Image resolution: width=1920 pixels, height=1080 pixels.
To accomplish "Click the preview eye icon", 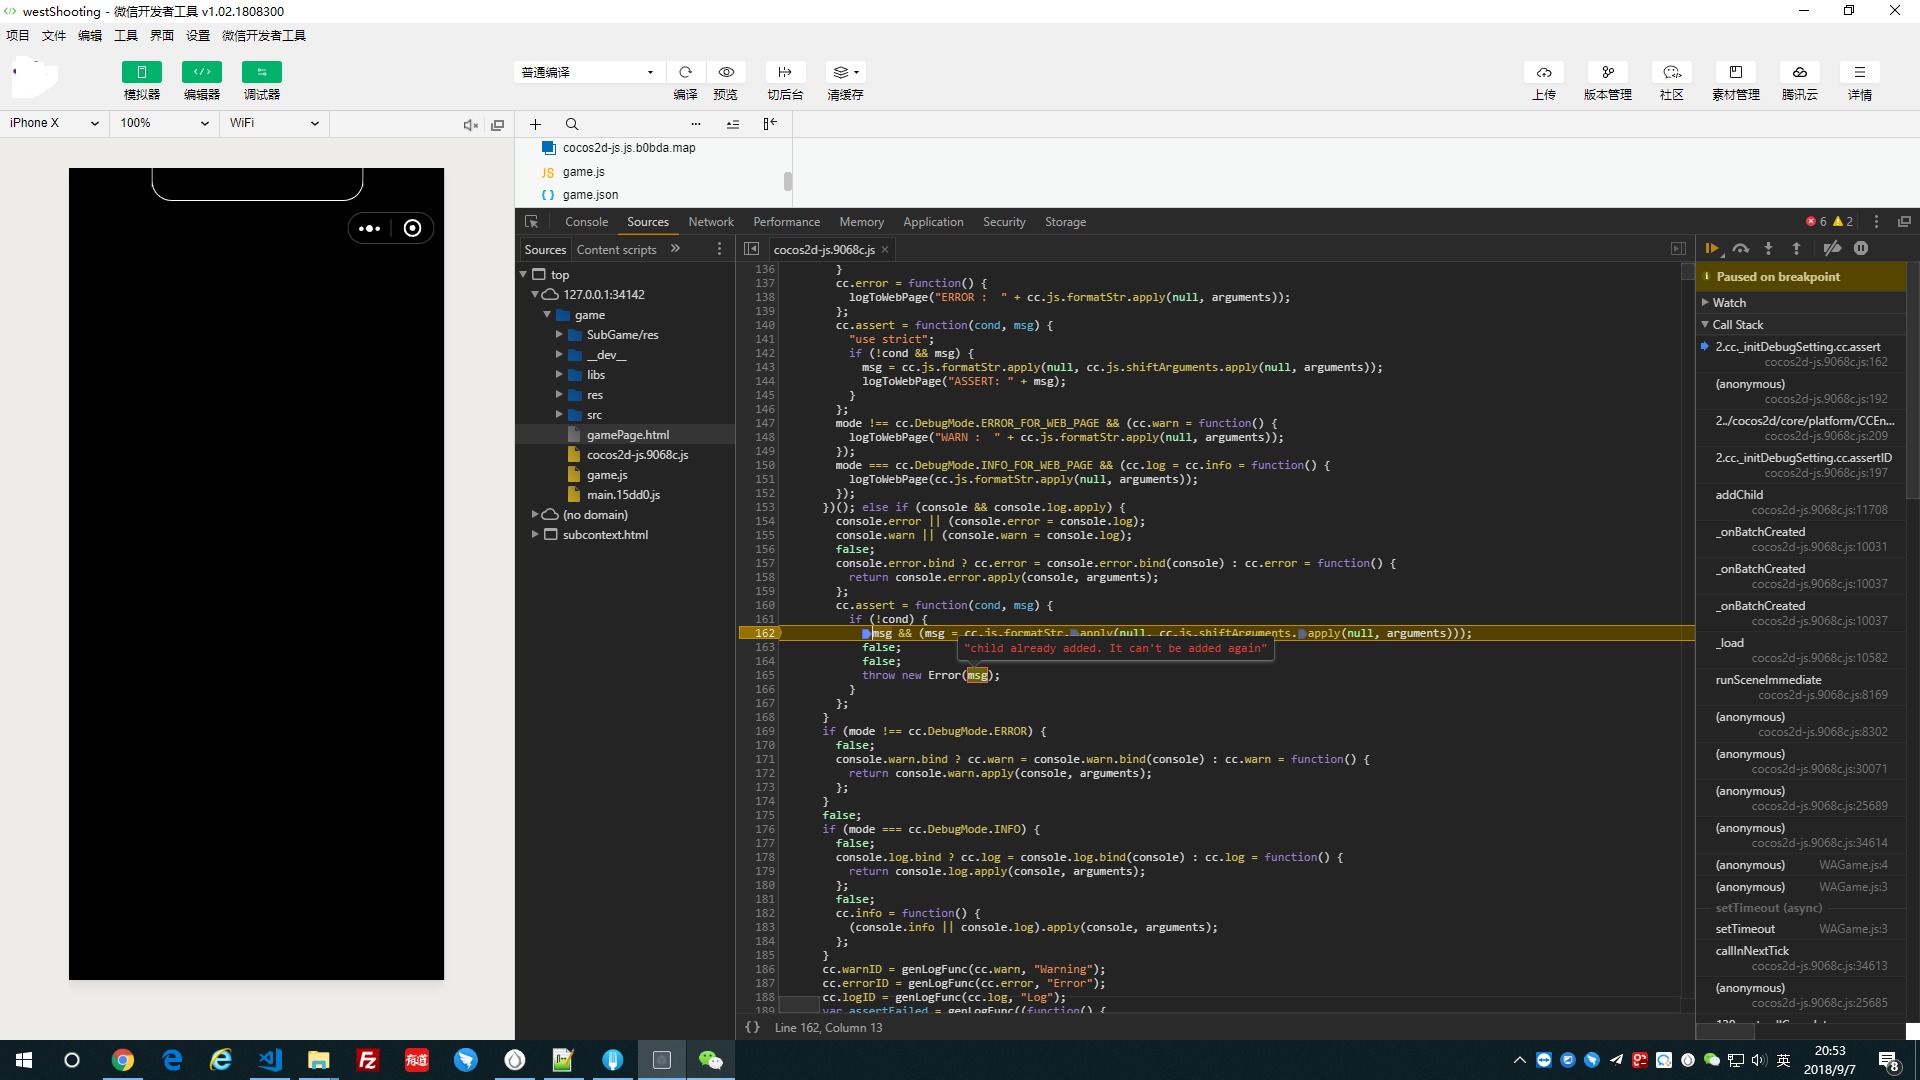I will 726,72.
